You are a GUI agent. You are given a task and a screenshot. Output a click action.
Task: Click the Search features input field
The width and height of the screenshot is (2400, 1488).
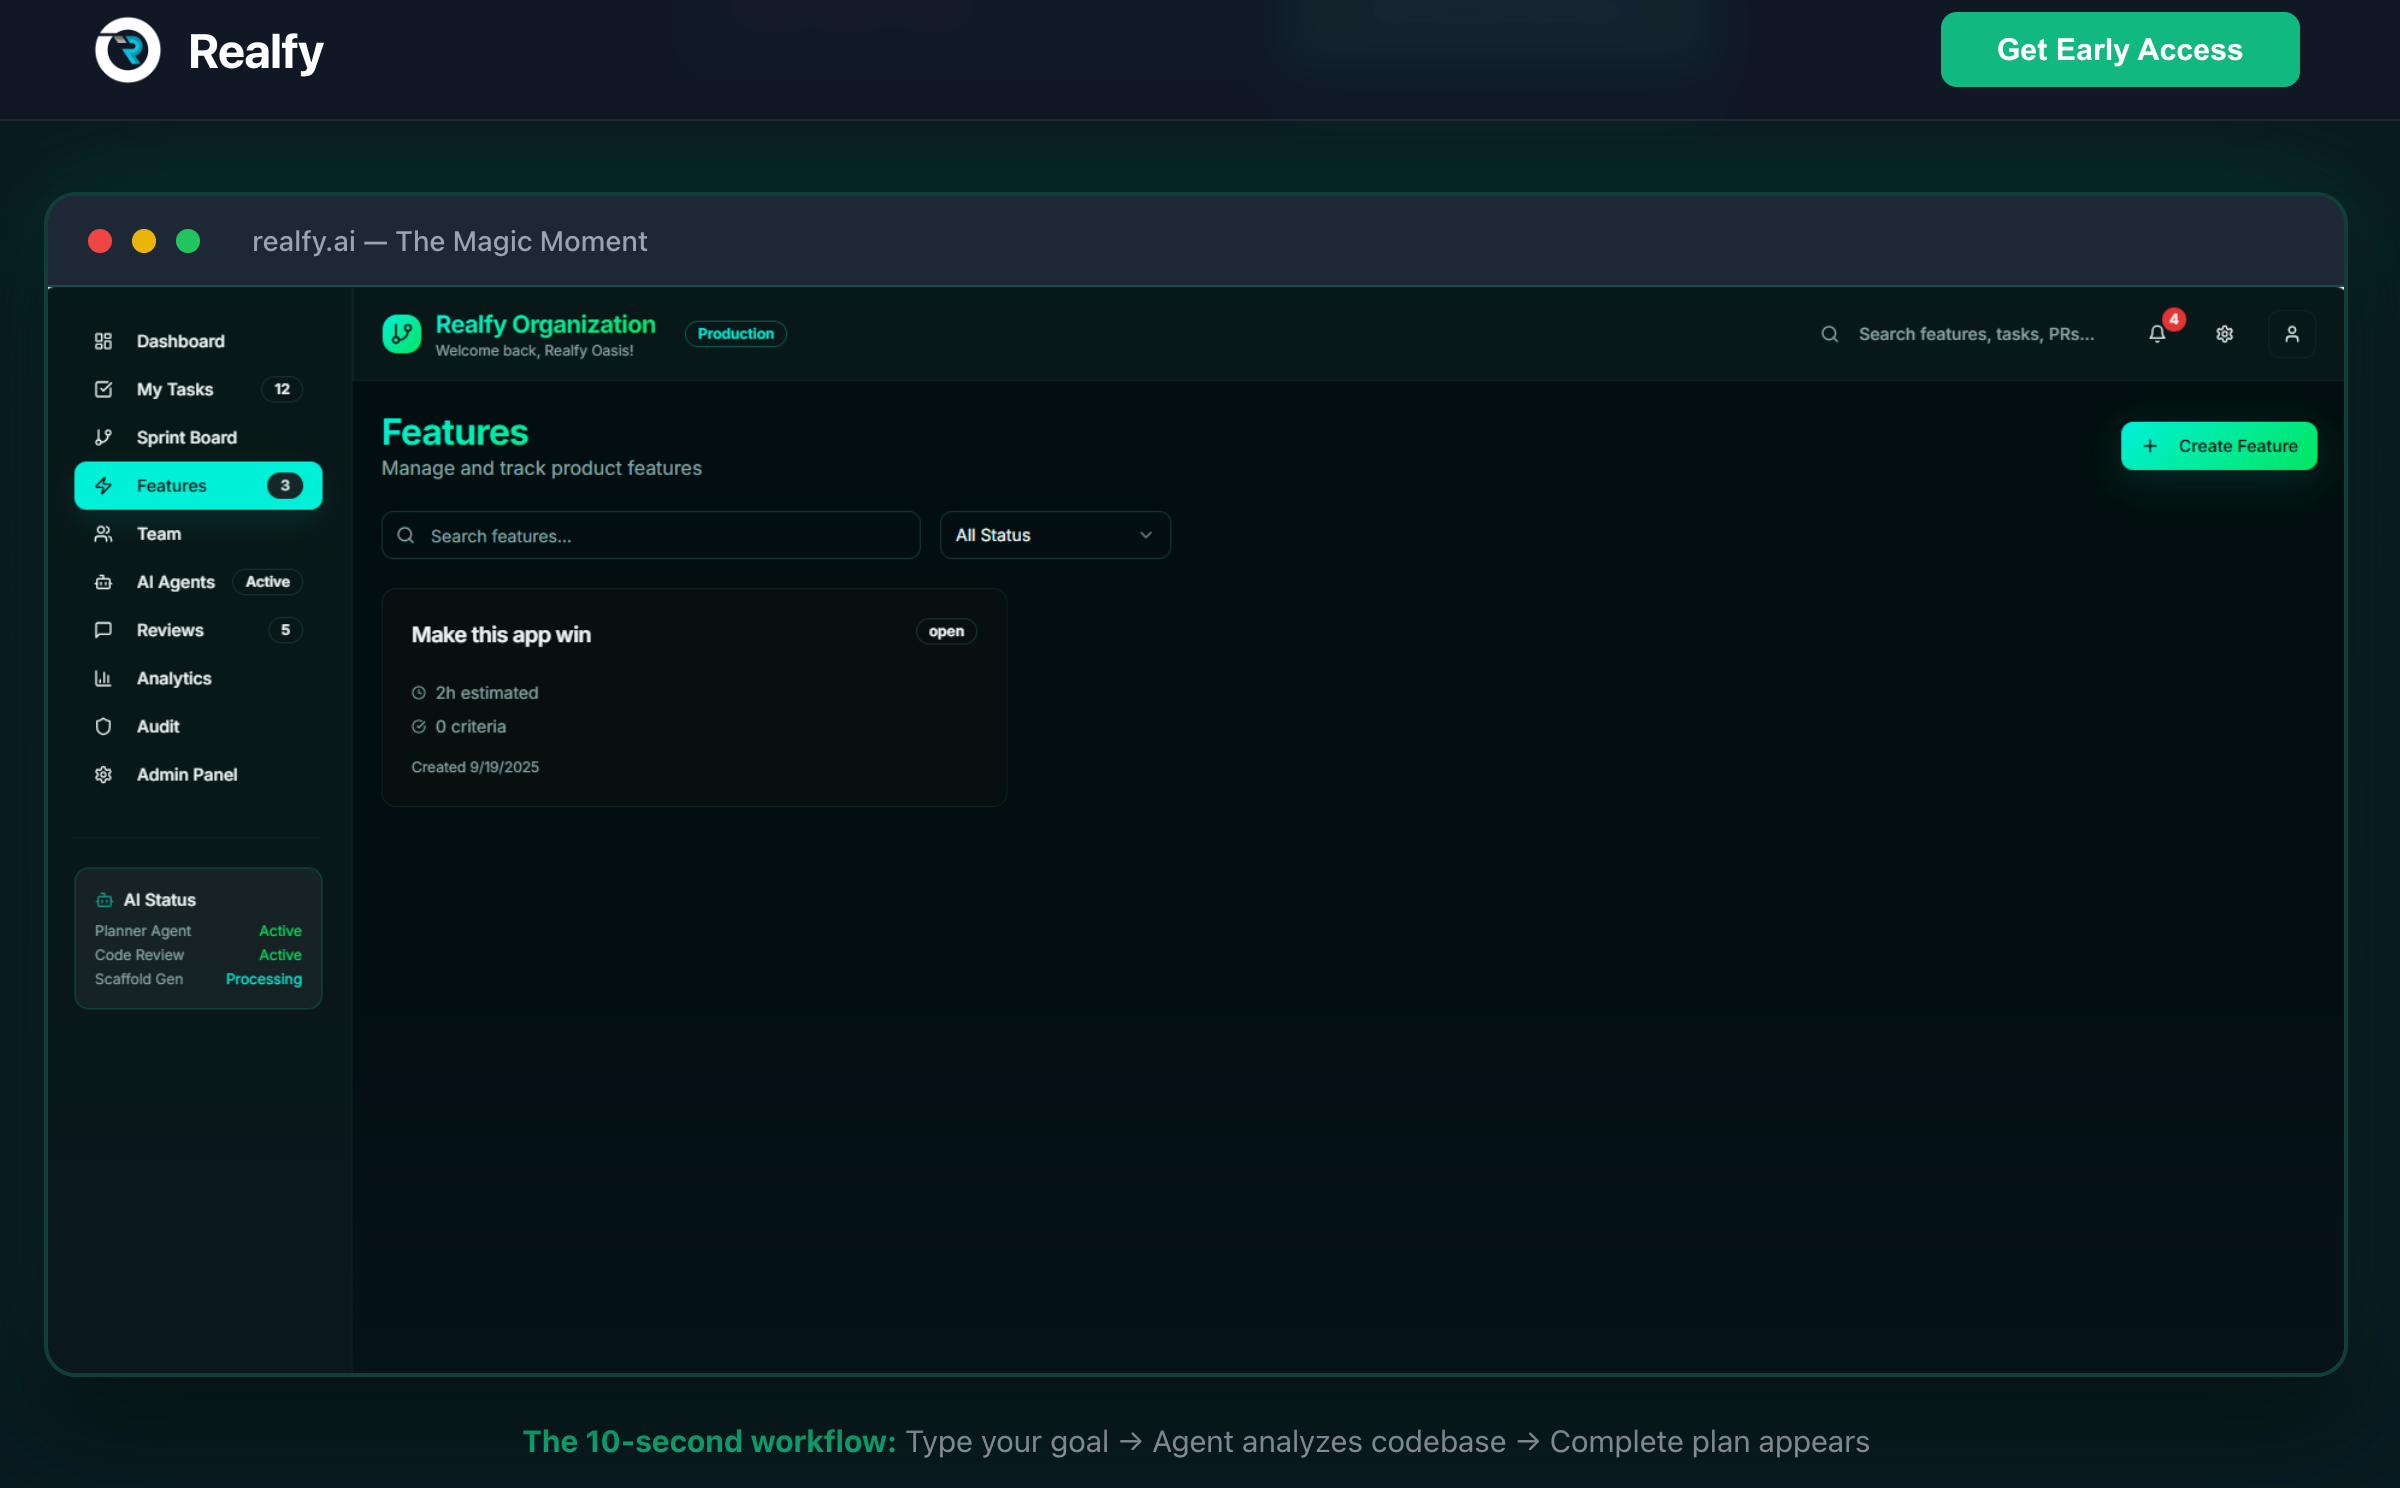[x=660, y=536]
